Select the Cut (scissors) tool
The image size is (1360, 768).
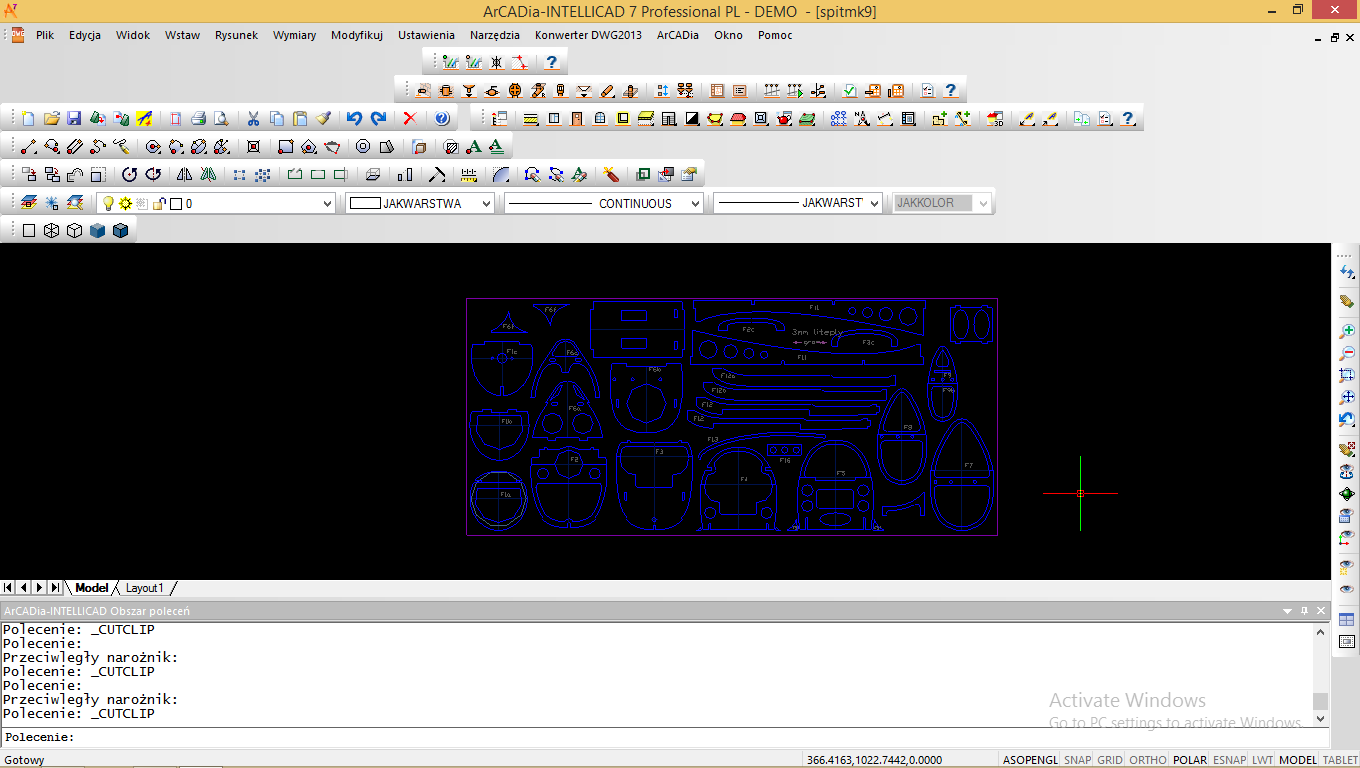253,118
